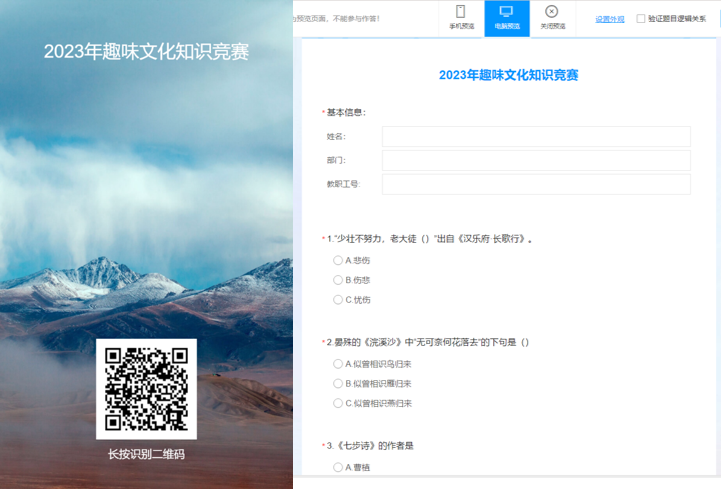Click the poster title 2023年趣味文化知识竞赛
Viewport: 721px width, 489px height.
coord(146,52)
